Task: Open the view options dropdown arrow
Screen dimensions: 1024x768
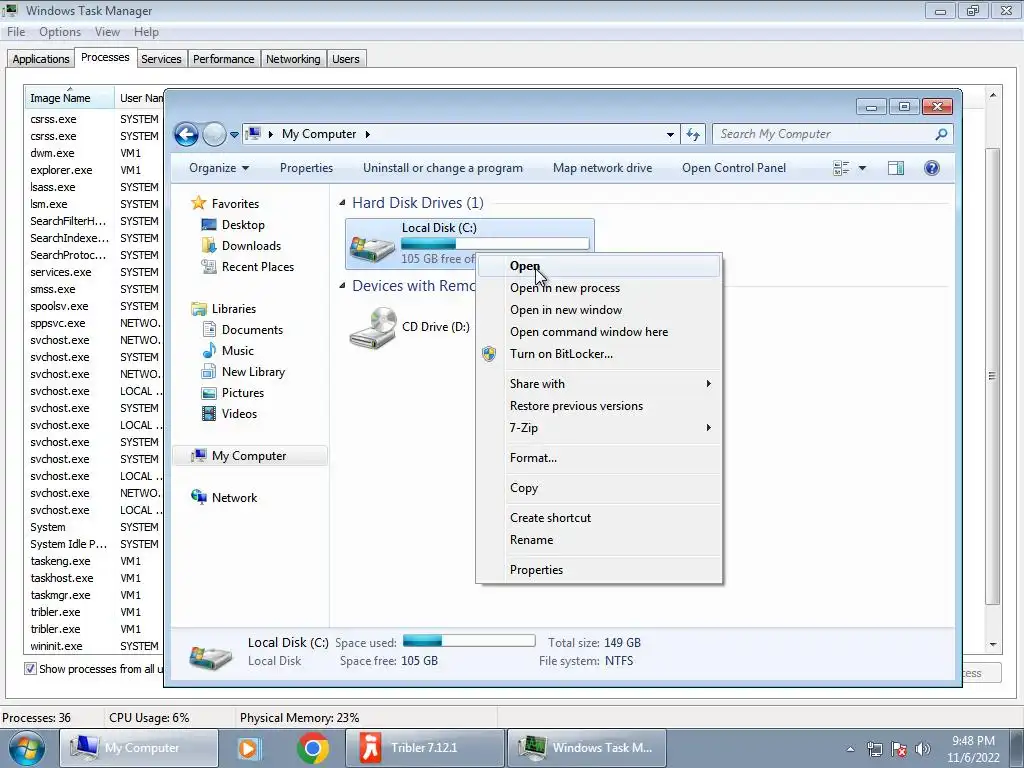Action: (862, 168)
